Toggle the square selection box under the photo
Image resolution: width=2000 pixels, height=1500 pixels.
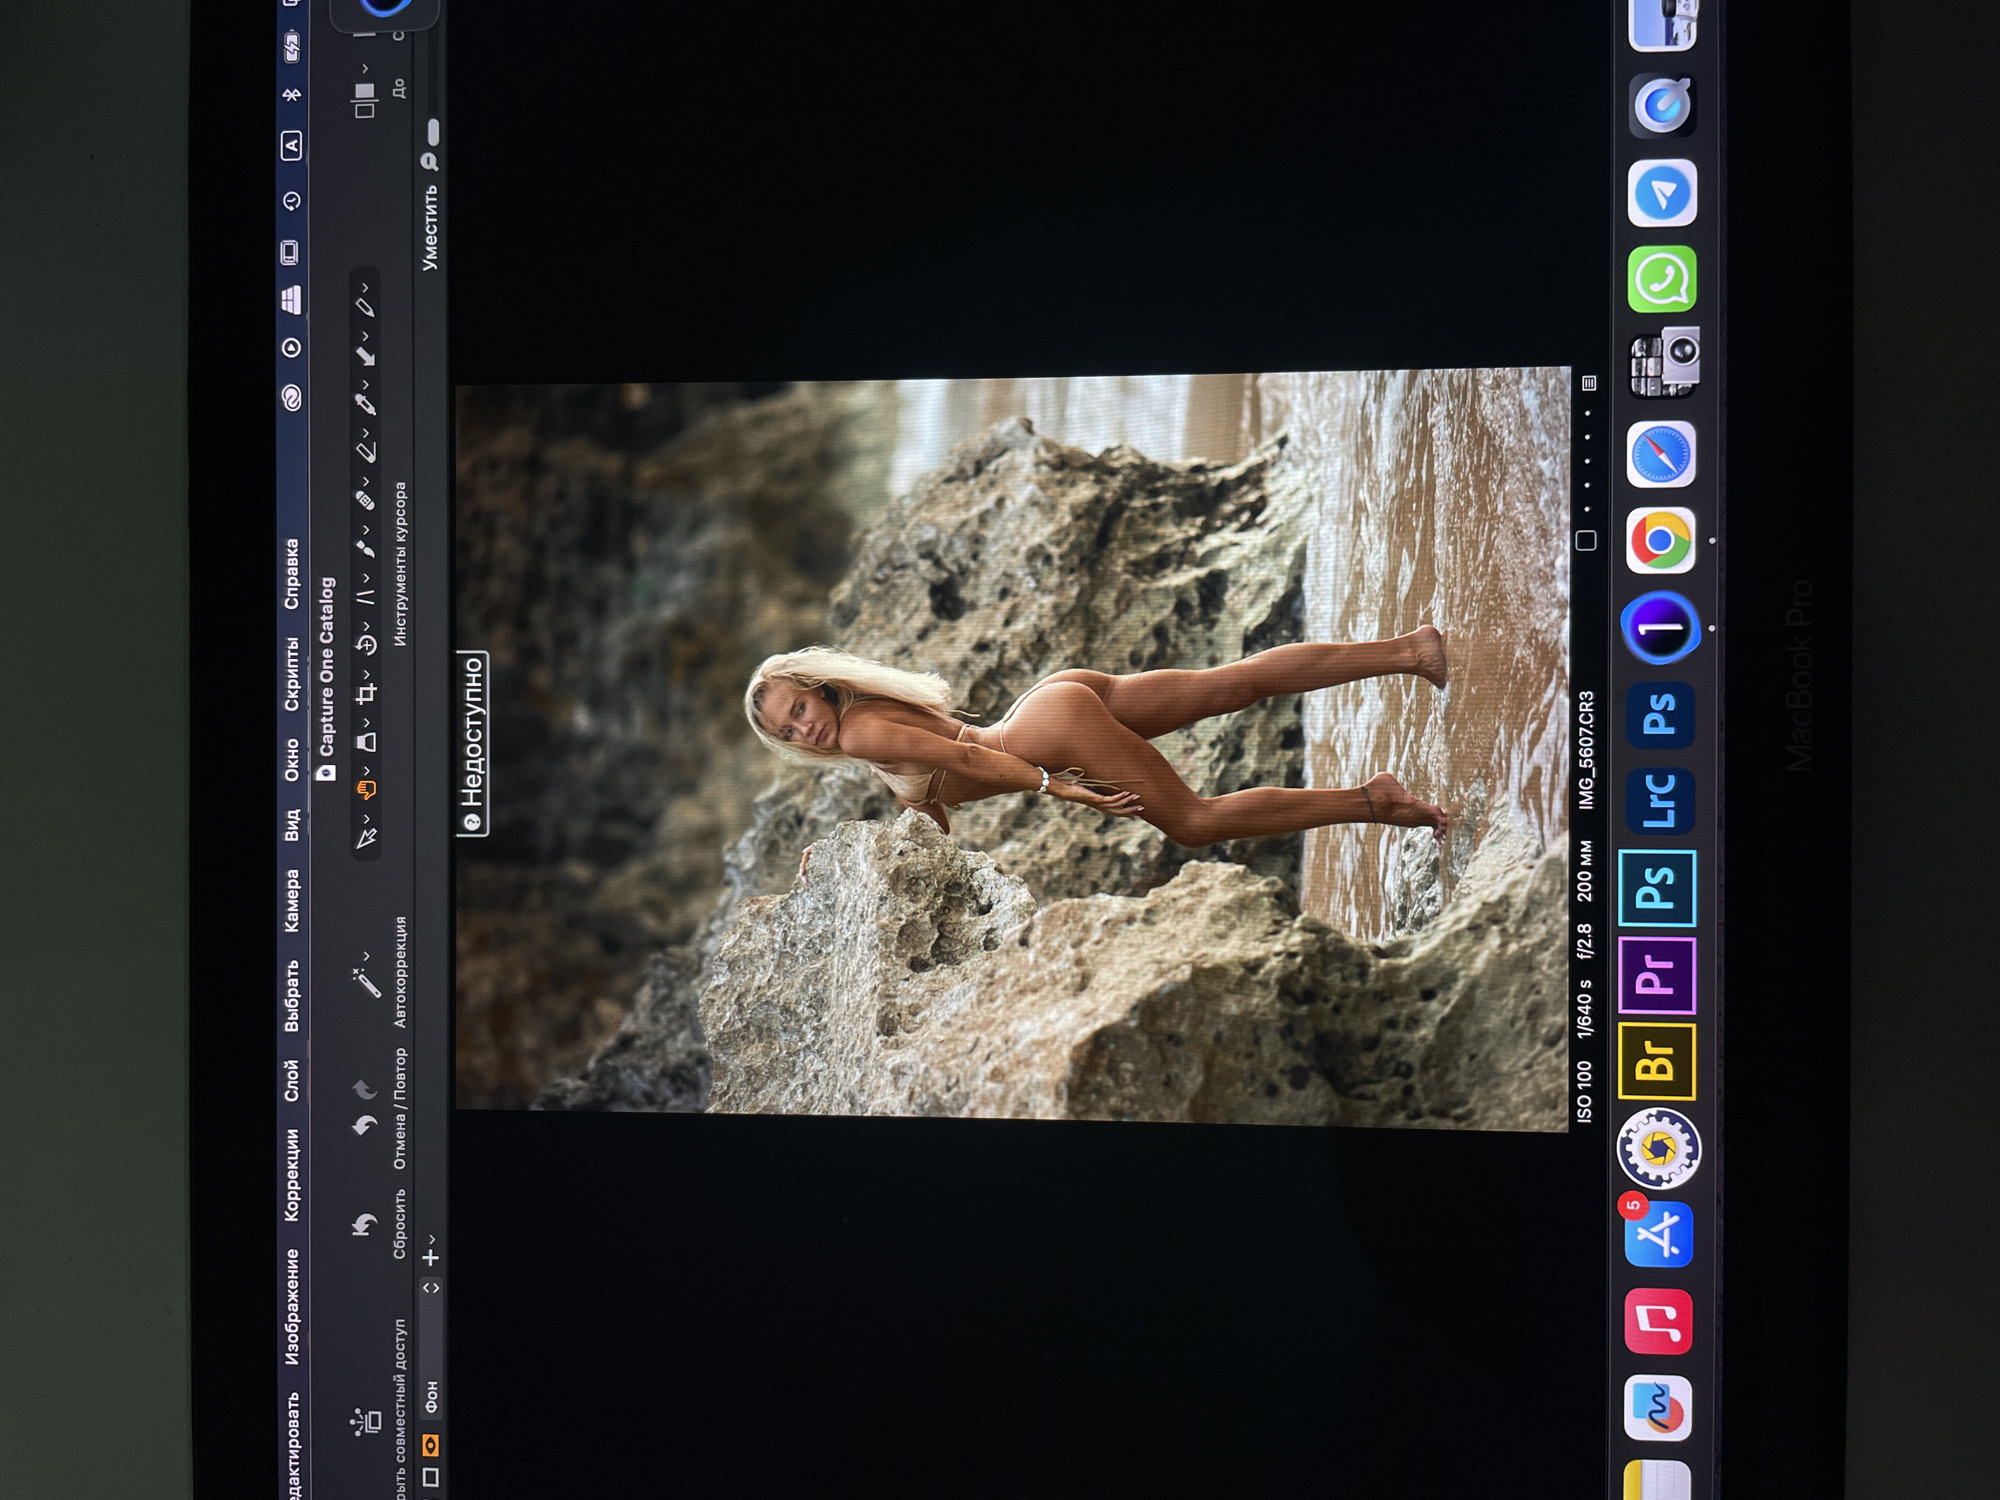1586,541
